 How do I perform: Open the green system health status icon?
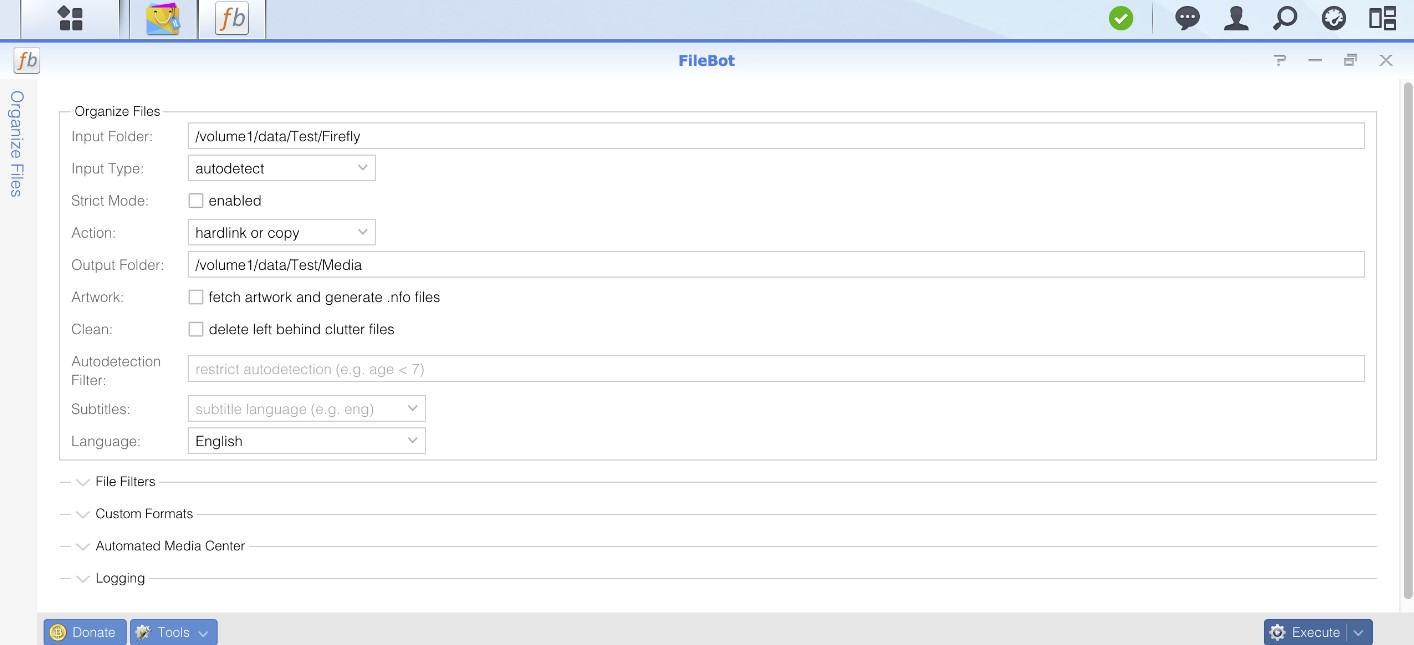[x=1121, y=19]
